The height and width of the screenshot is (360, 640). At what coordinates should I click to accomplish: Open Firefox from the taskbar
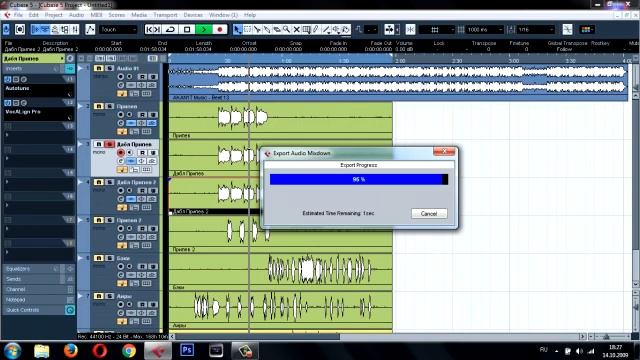71,351
